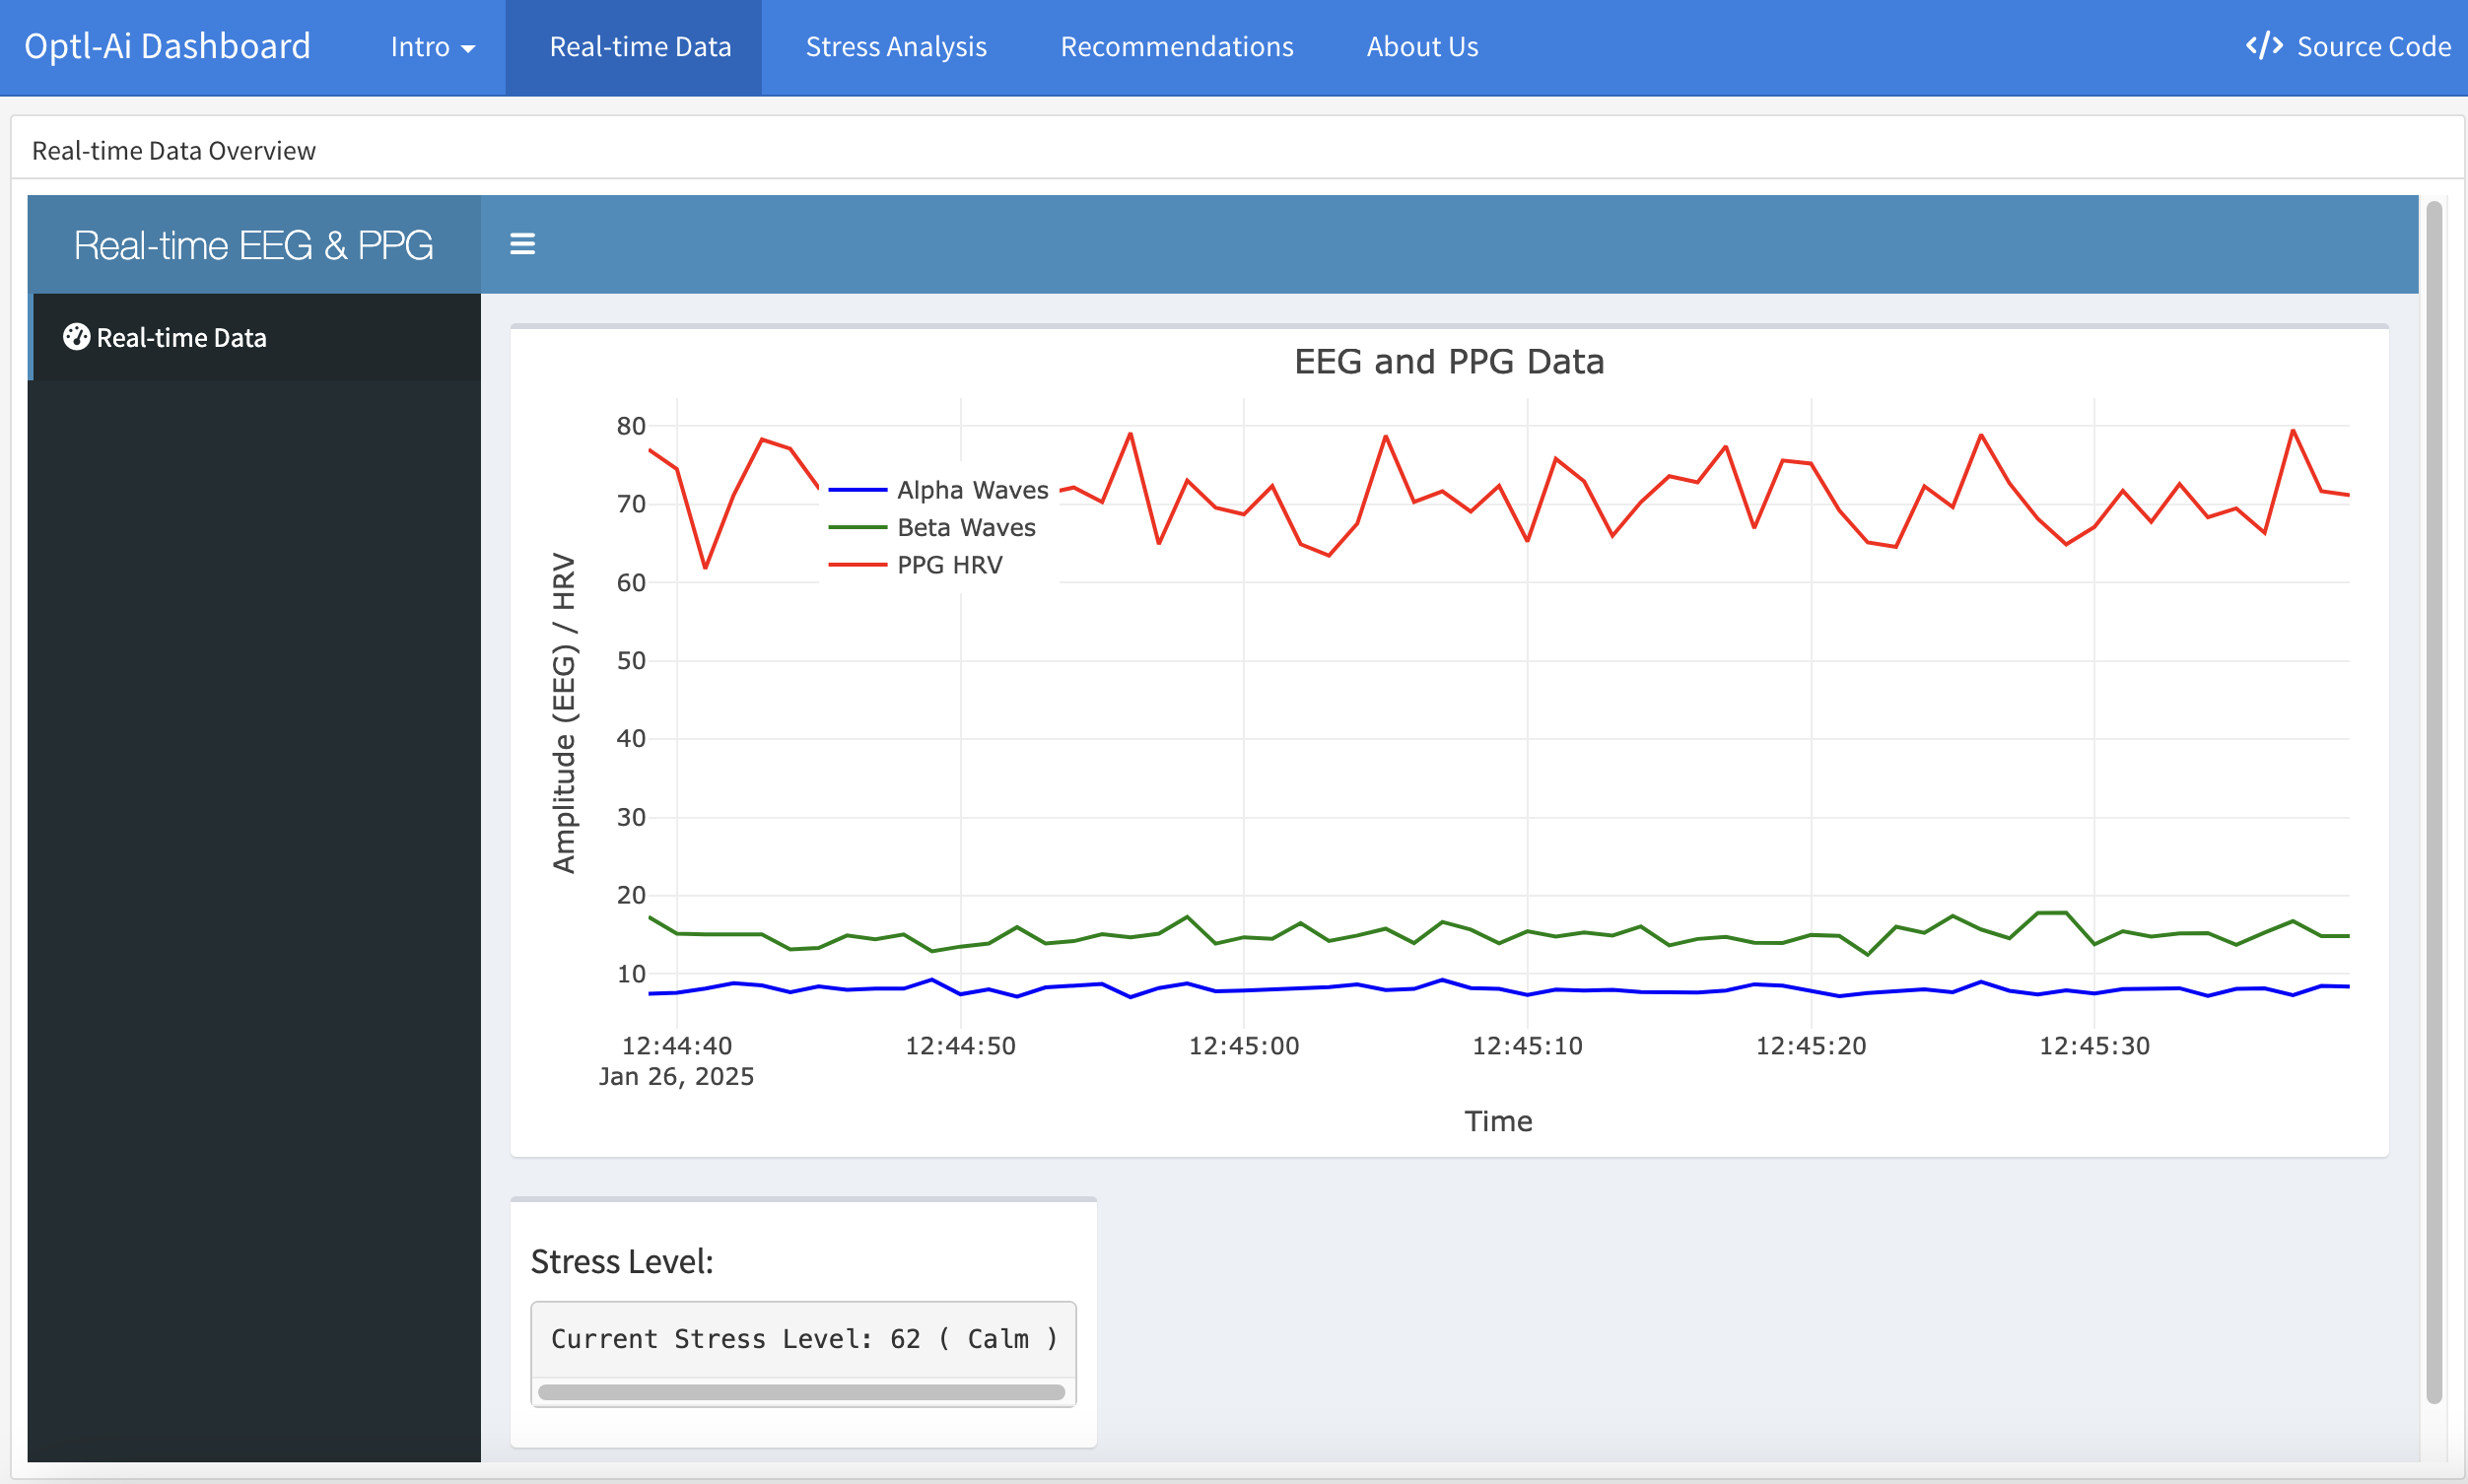Click the dashboard gauge icon in sidebar
Screen dimensions: 2468x1484
point(76,337)
